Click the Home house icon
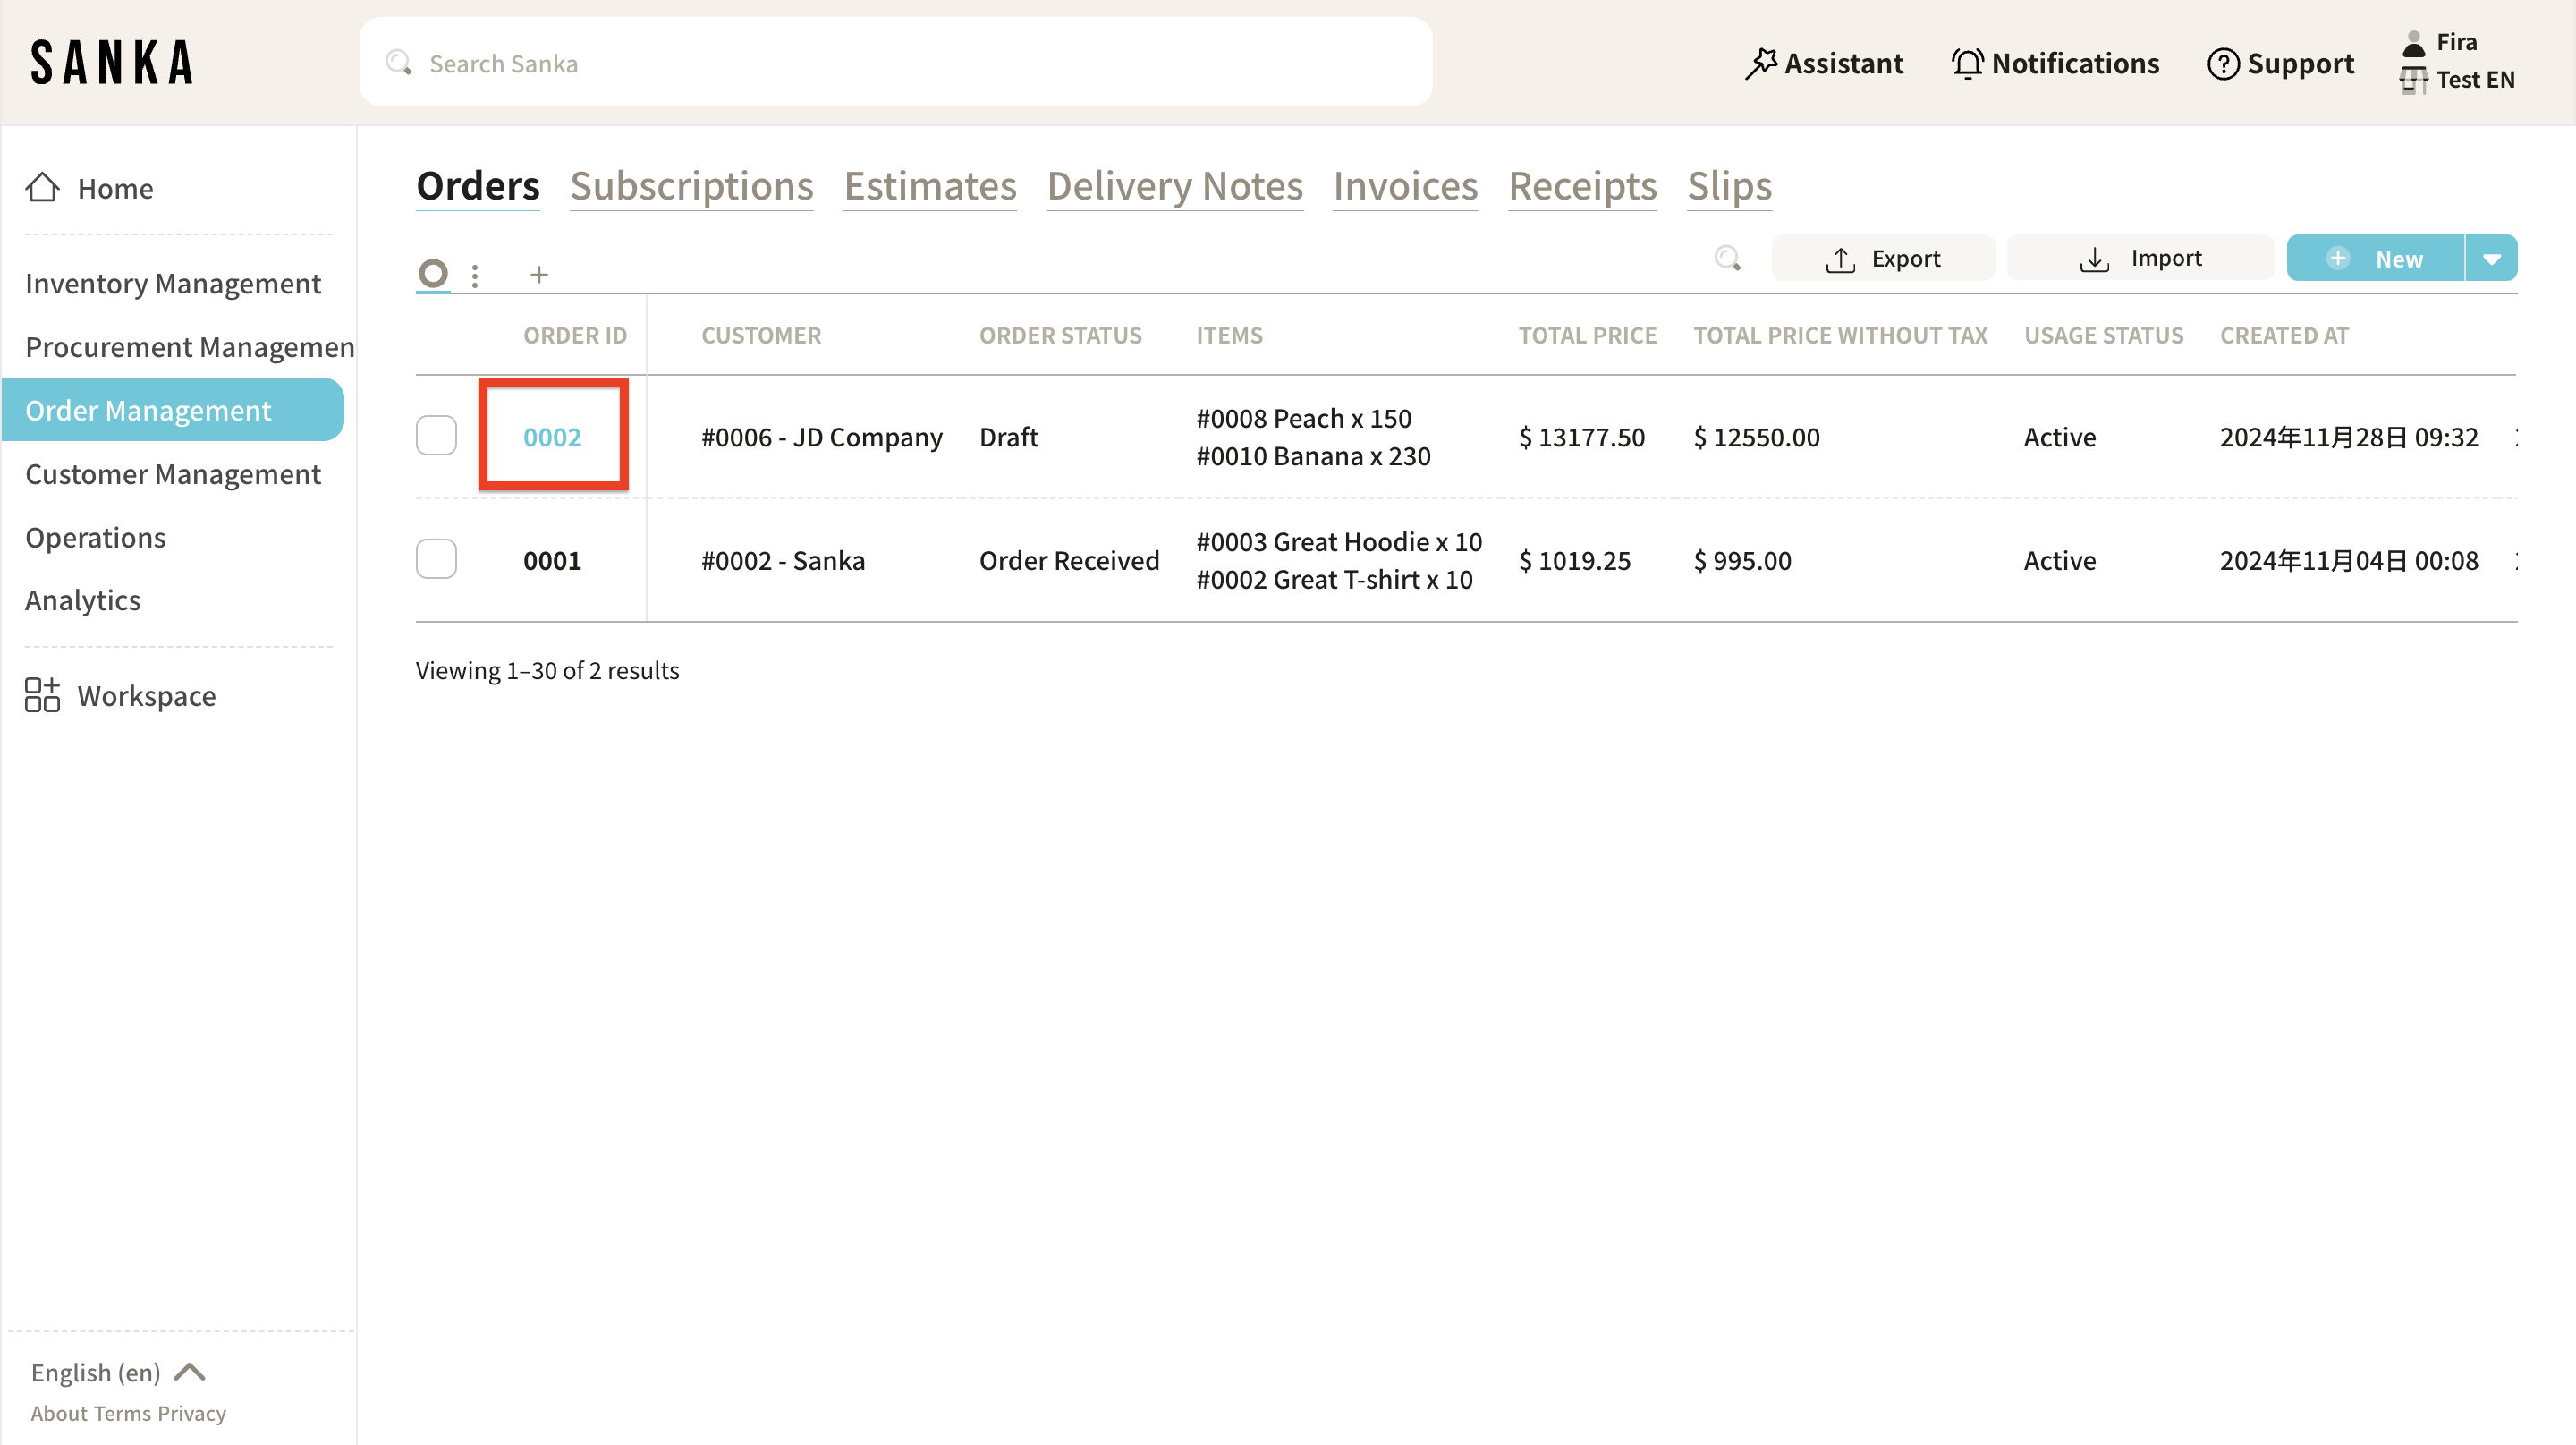The width and height of the screenshot is (2576, 1445). (42, 187)
